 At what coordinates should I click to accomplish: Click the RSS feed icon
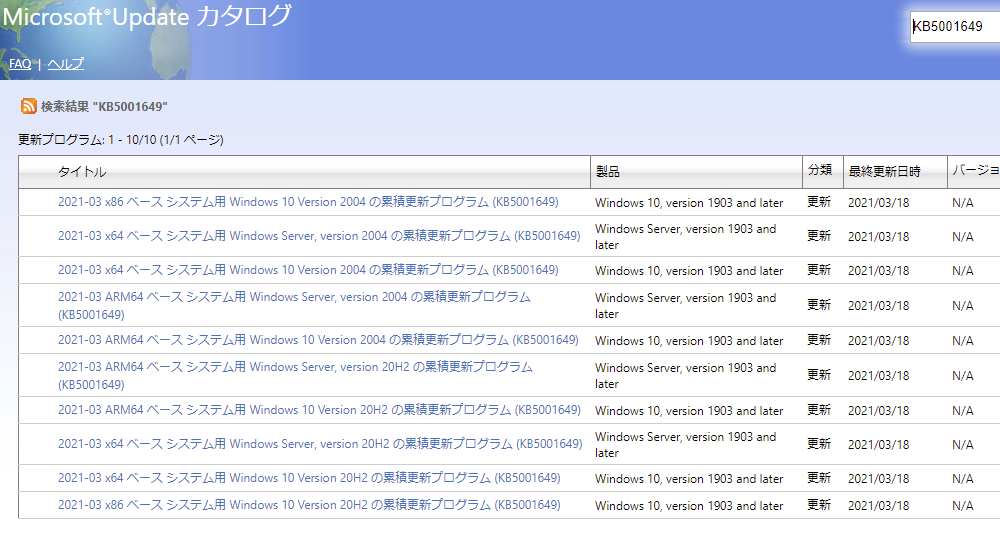click(28, 106)
